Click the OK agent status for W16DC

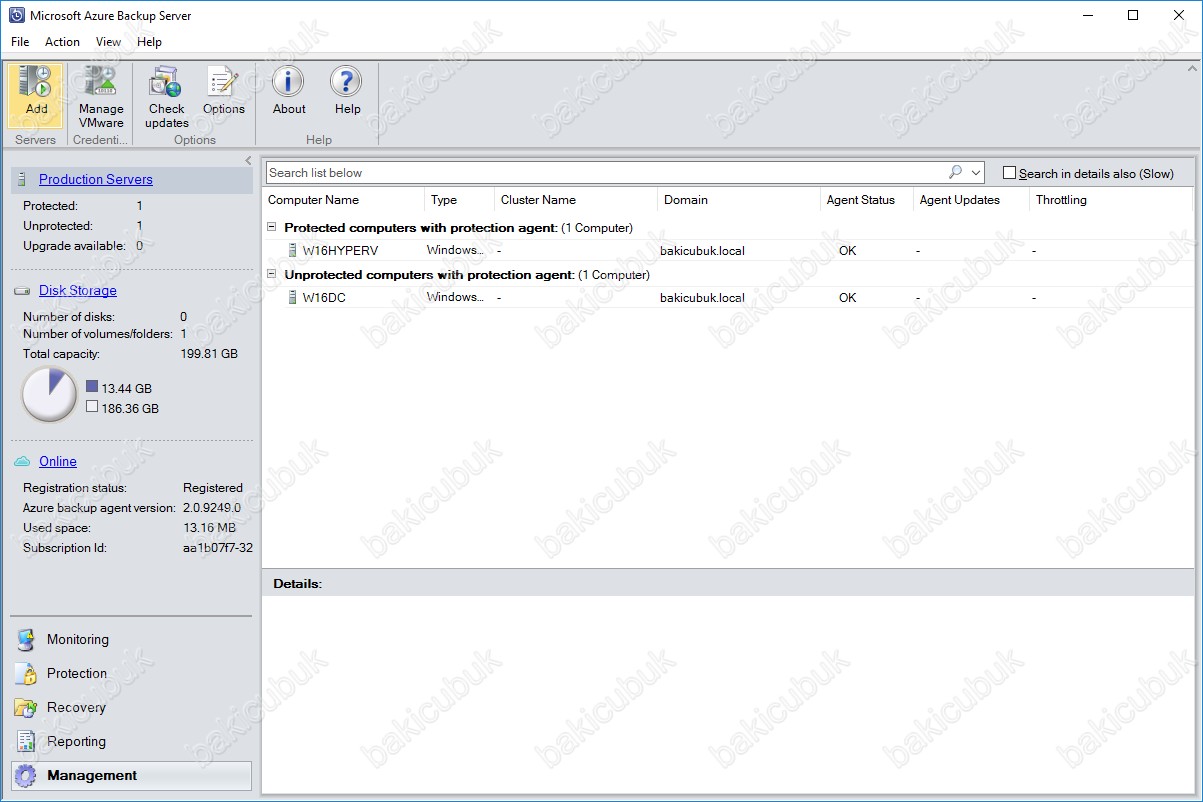point(848,298)
